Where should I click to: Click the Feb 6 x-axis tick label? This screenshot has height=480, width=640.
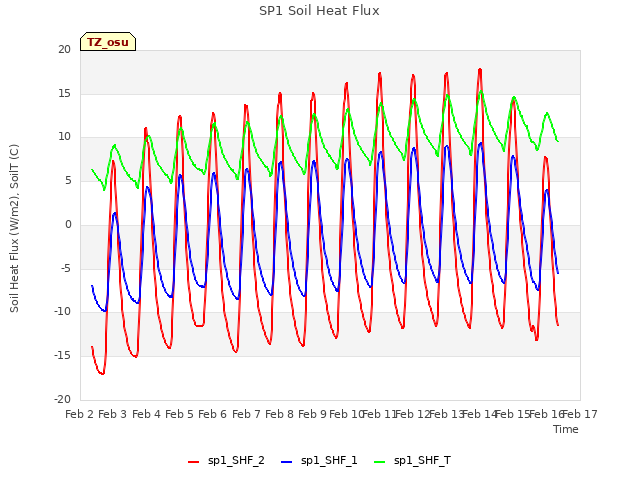pos(212,414)
